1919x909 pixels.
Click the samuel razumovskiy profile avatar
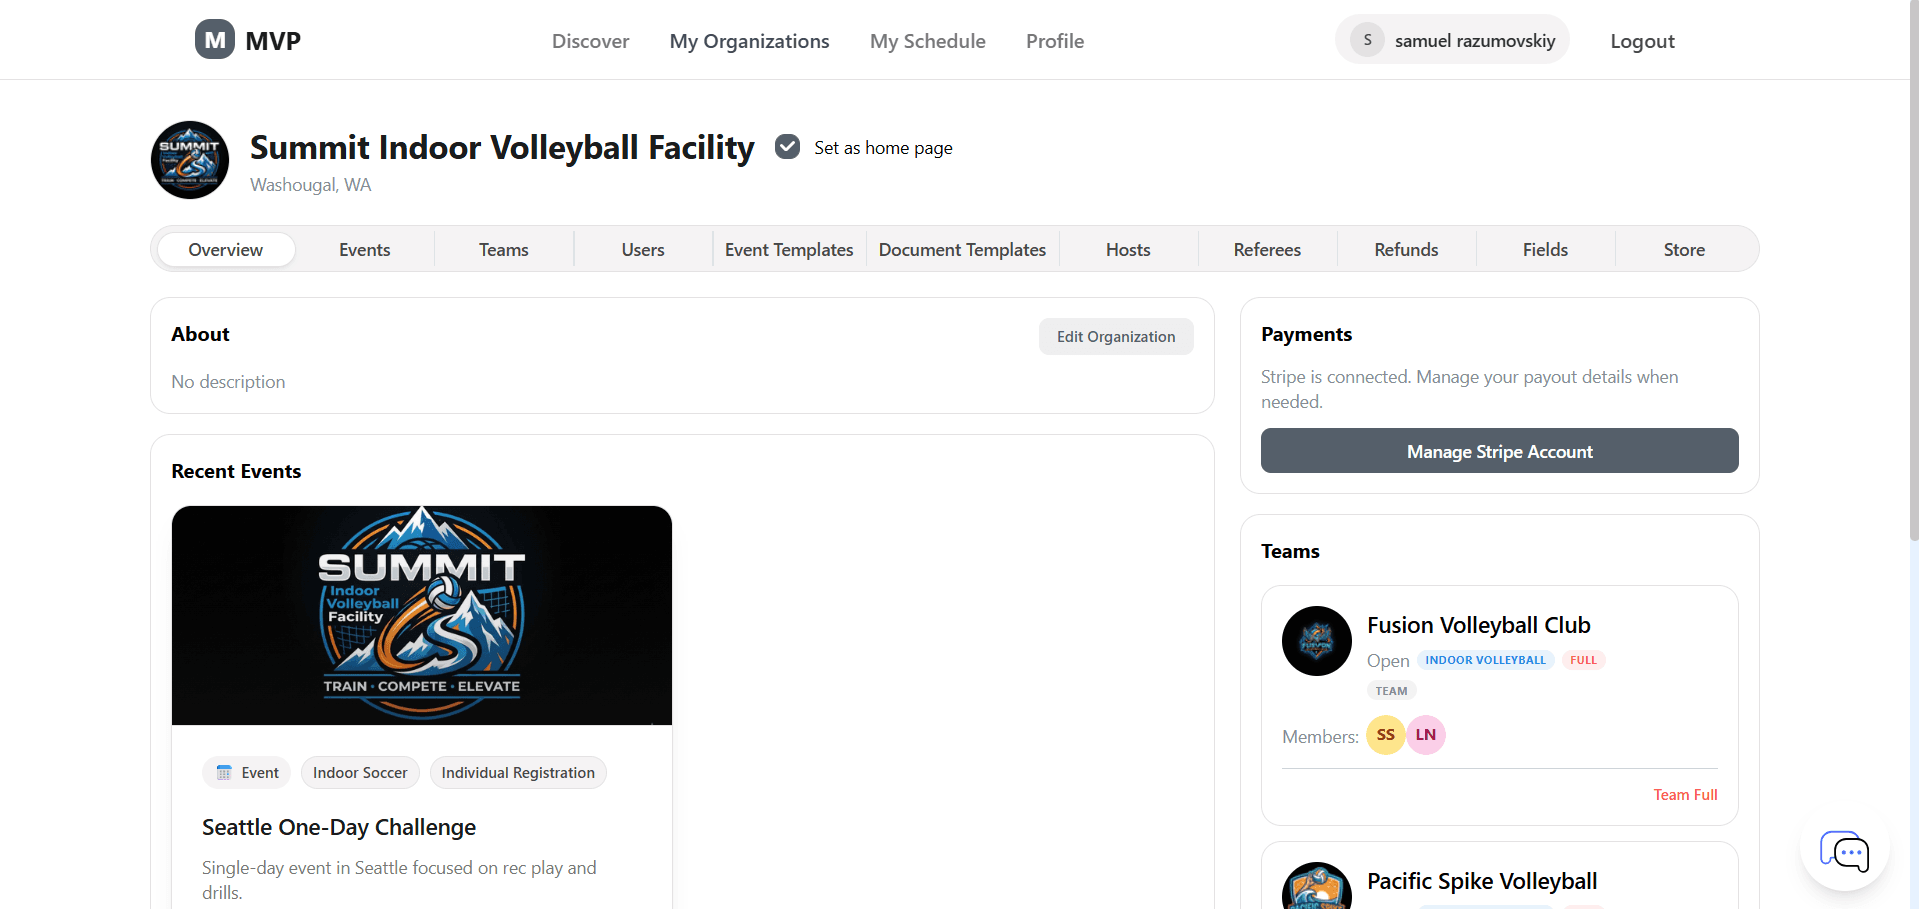(1367, 39)
